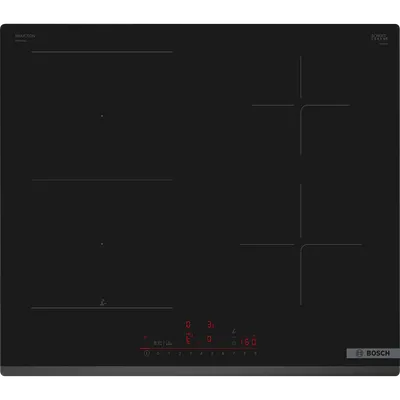Click the Induction label in top-left corner
Screen dimensions: 400x400
pos(25,36)
